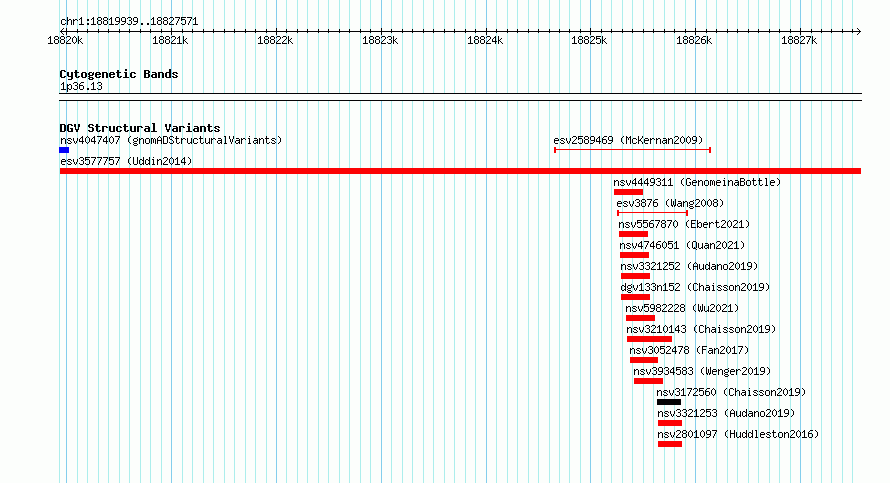
Task: Select the long red esv3577757 variant bar
Action: click(x=460, y=171)
